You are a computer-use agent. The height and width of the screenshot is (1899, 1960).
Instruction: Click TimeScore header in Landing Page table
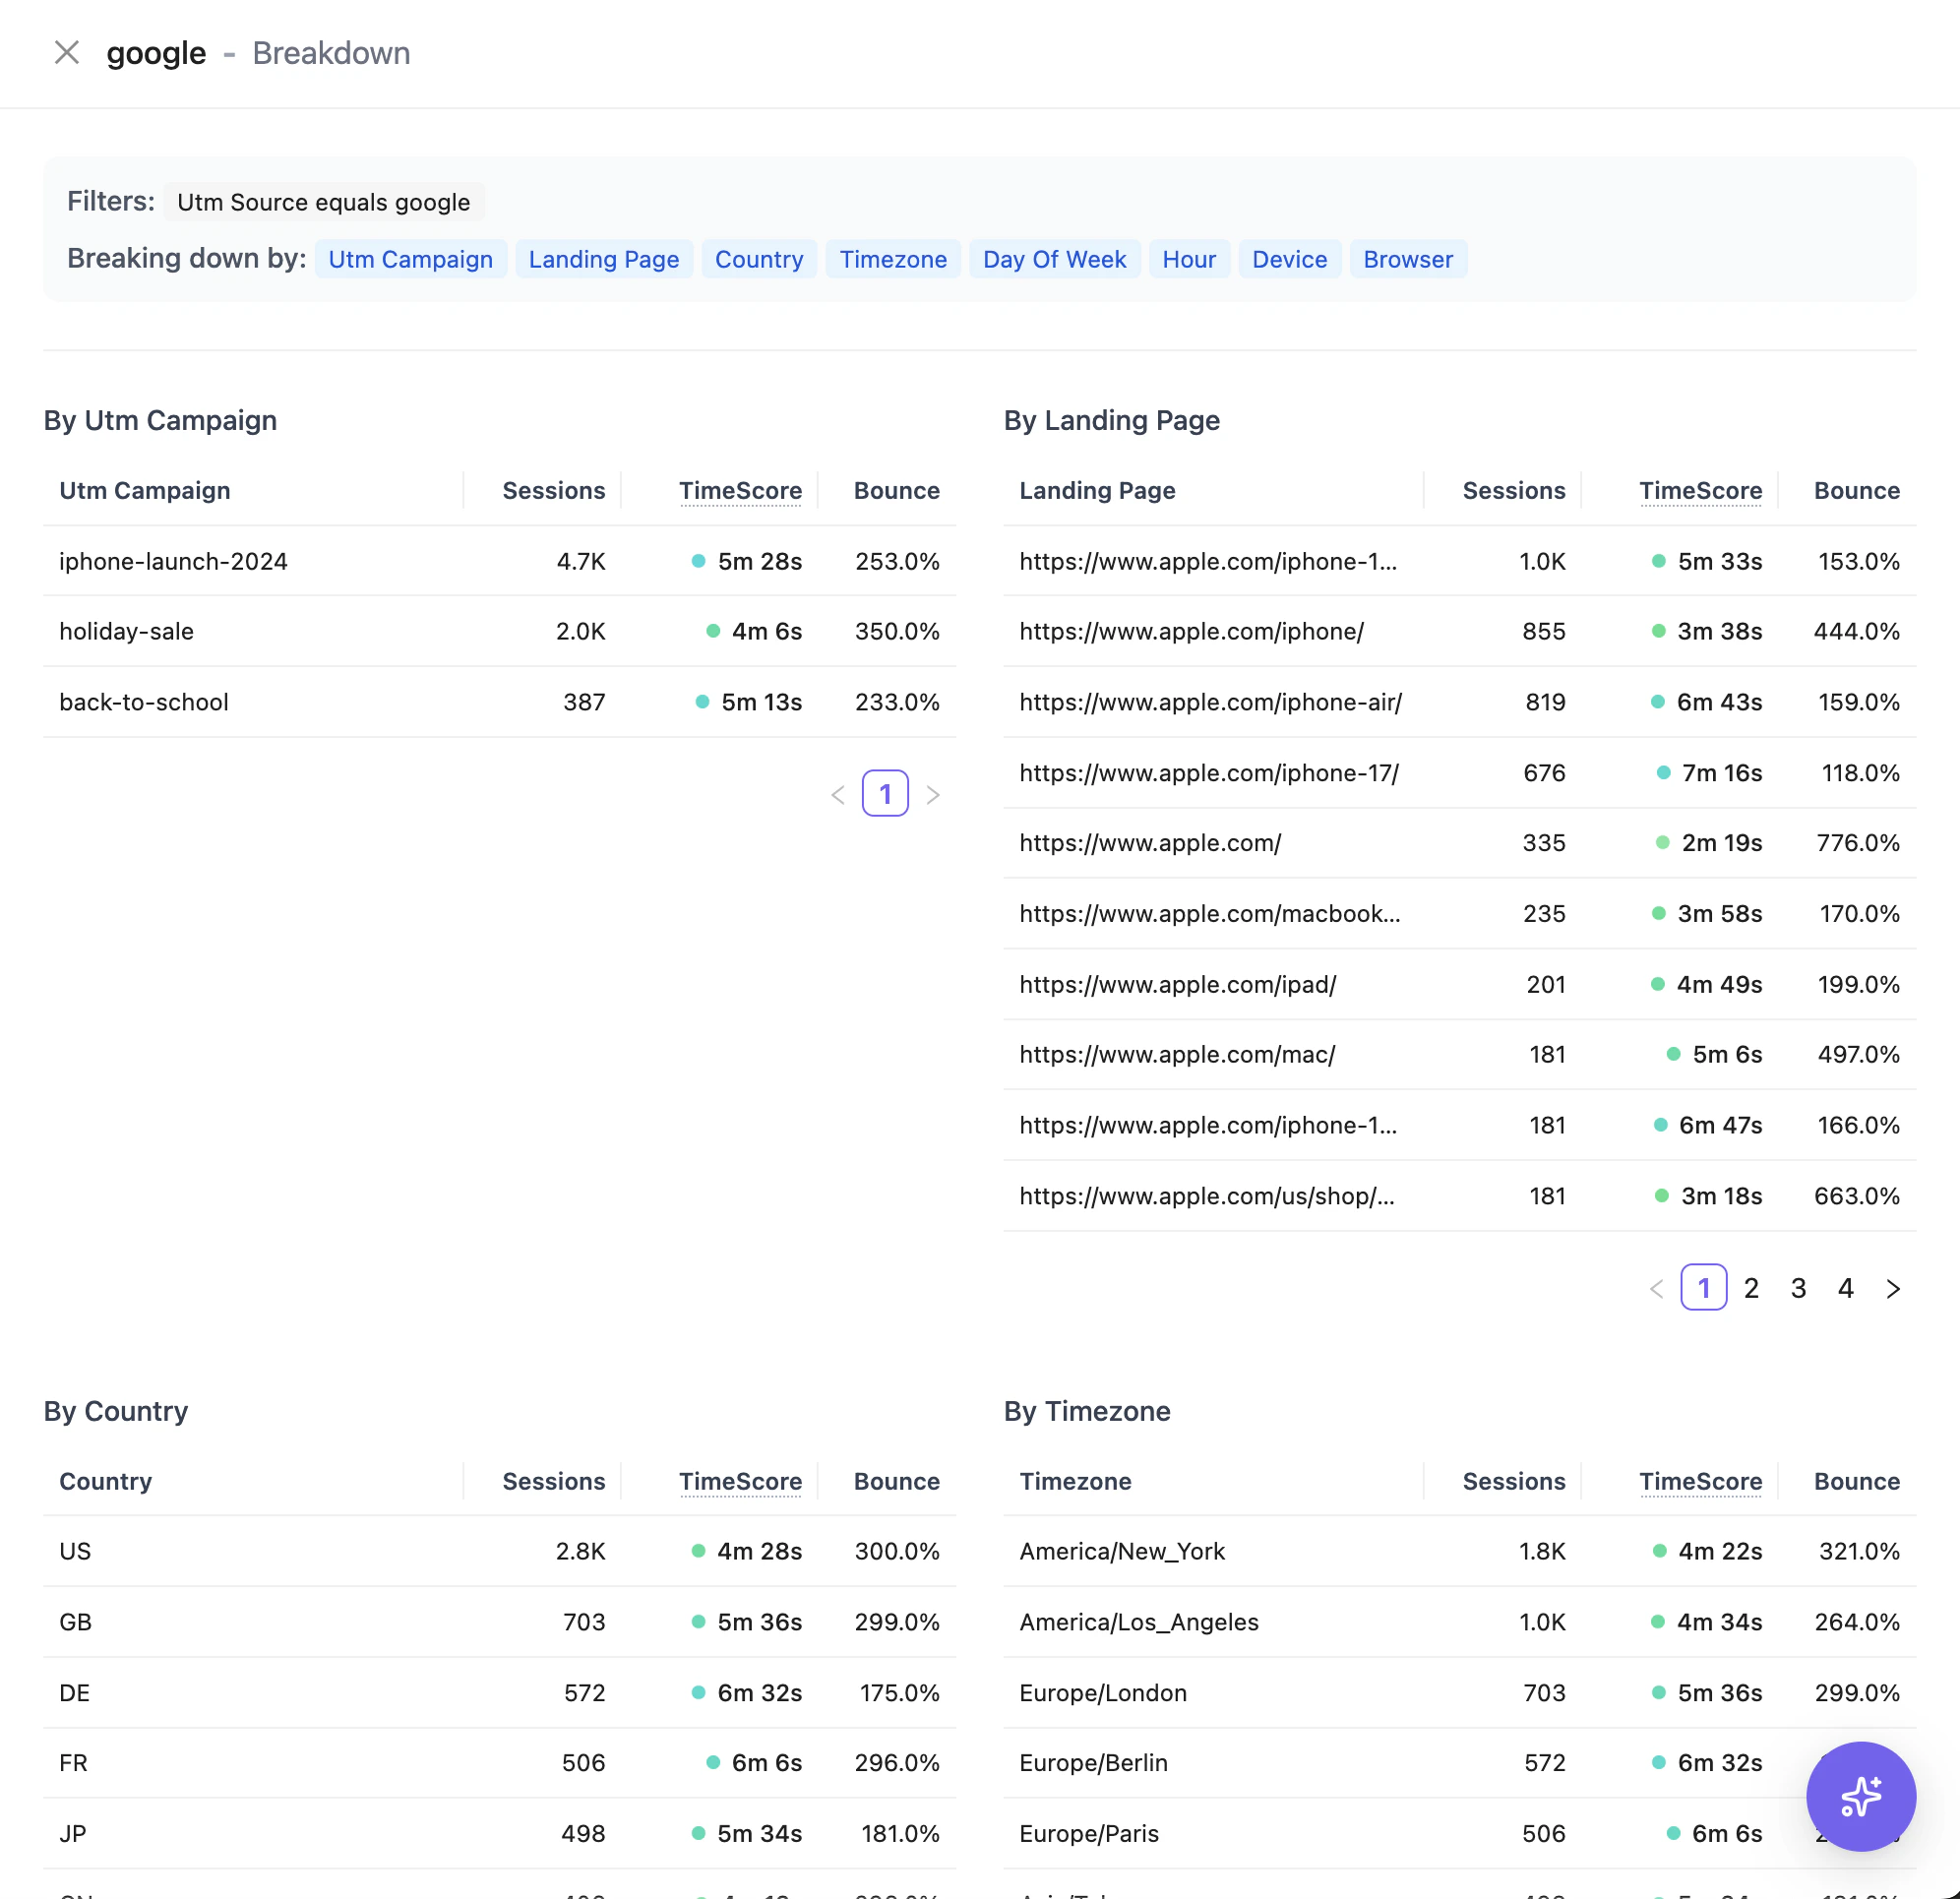pos(1700,491)
